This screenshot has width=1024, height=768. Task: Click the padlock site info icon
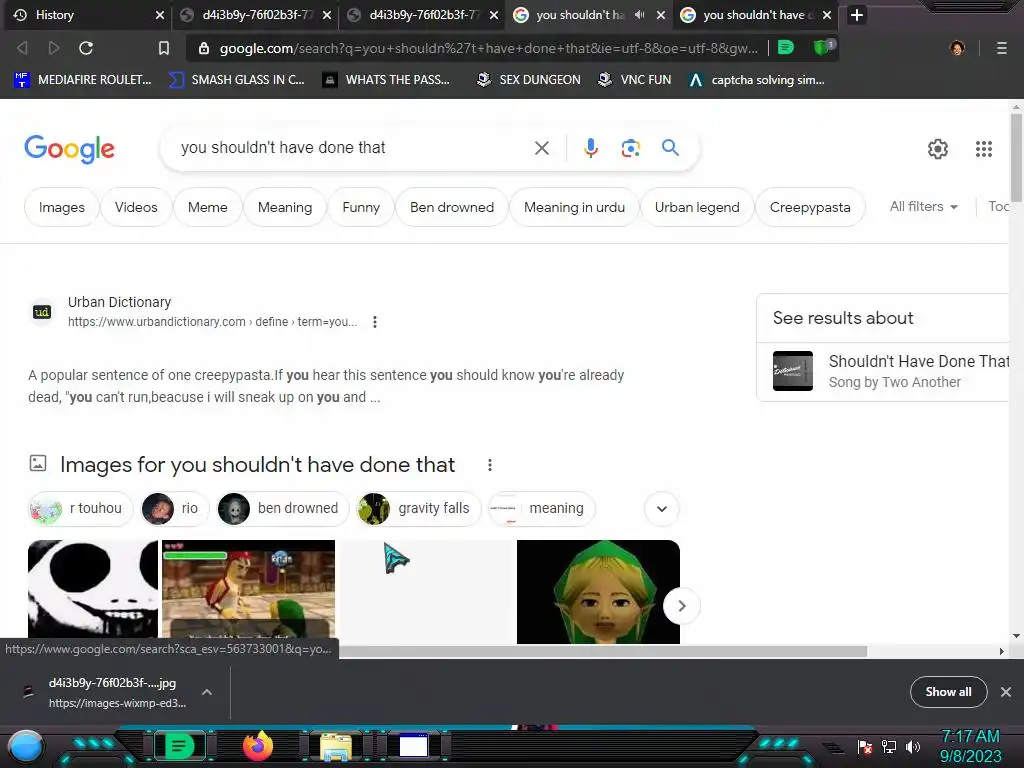pyautogui.click(x=204, y=48)
